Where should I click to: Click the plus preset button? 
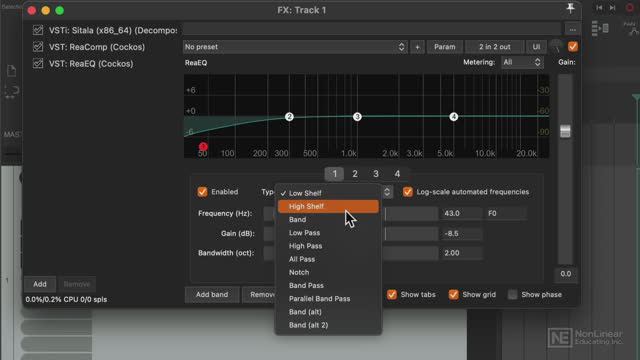417,47
